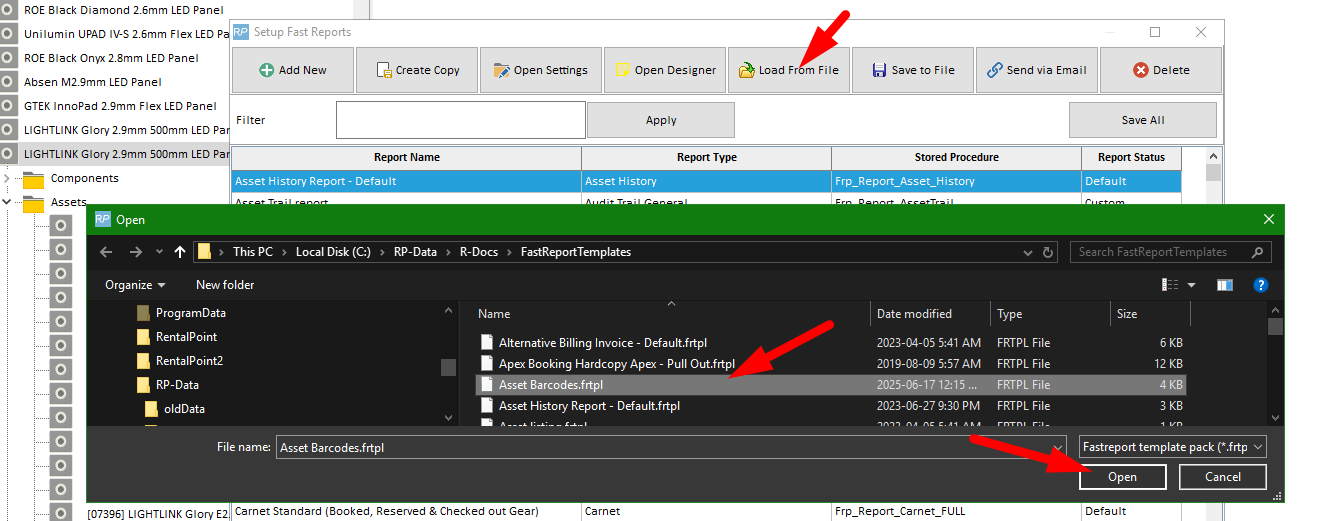Toggle the preview pane icon
This screenshot has height=521, width=1319.
(1225, 285)
